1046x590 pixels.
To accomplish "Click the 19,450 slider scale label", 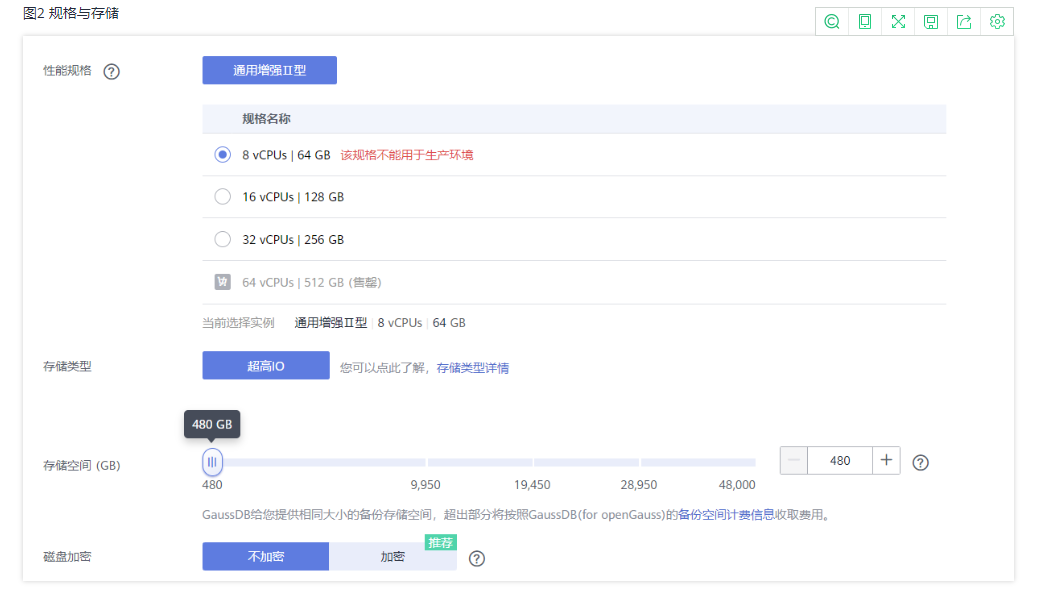I will point(532,485).
